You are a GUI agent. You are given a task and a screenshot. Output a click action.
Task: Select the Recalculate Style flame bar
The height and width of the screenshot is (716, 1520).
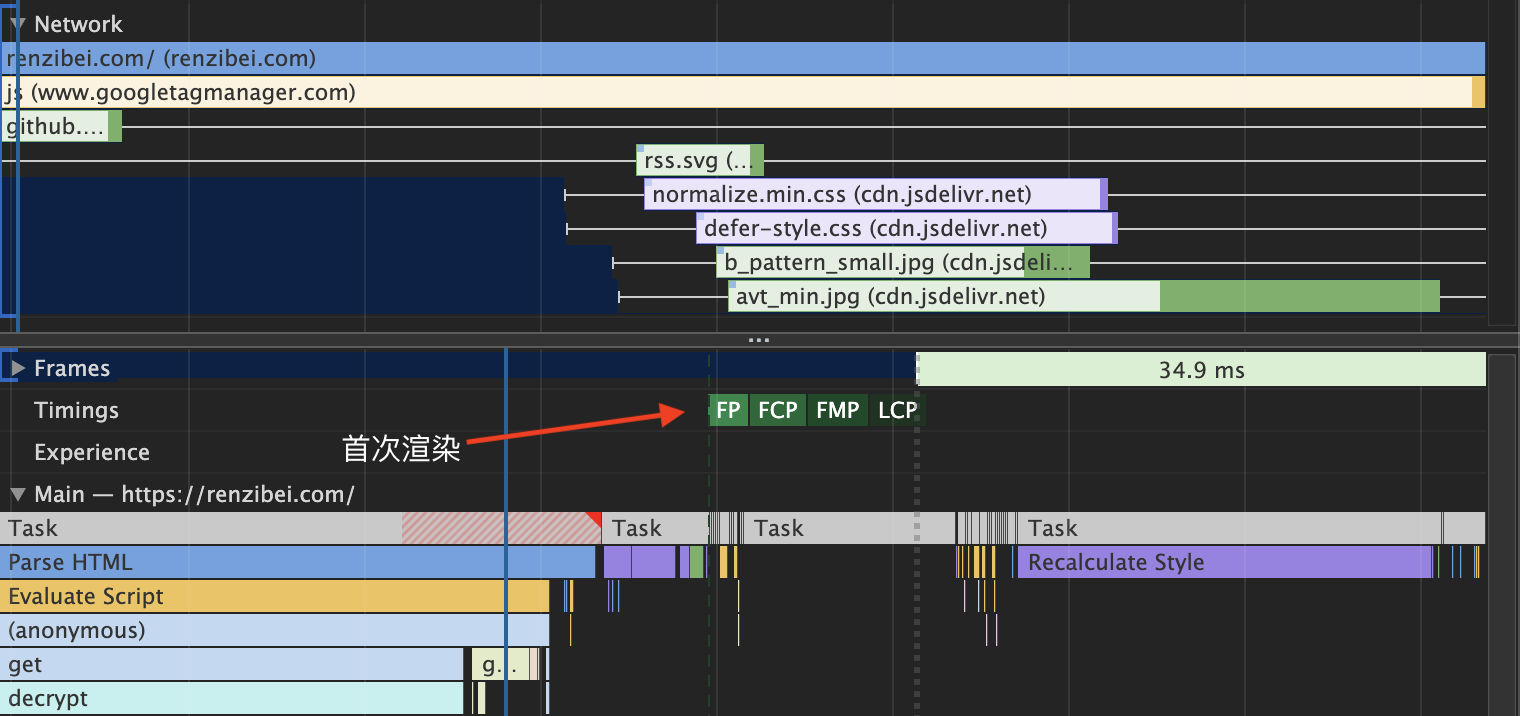click(1224, 562)
